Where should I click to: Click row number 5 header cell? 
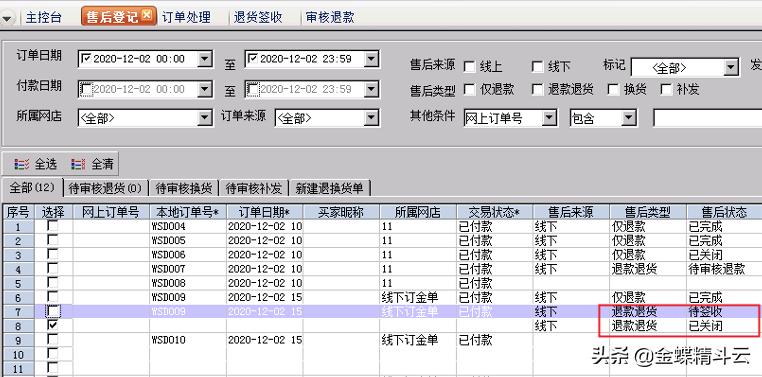tap(18, 283)
